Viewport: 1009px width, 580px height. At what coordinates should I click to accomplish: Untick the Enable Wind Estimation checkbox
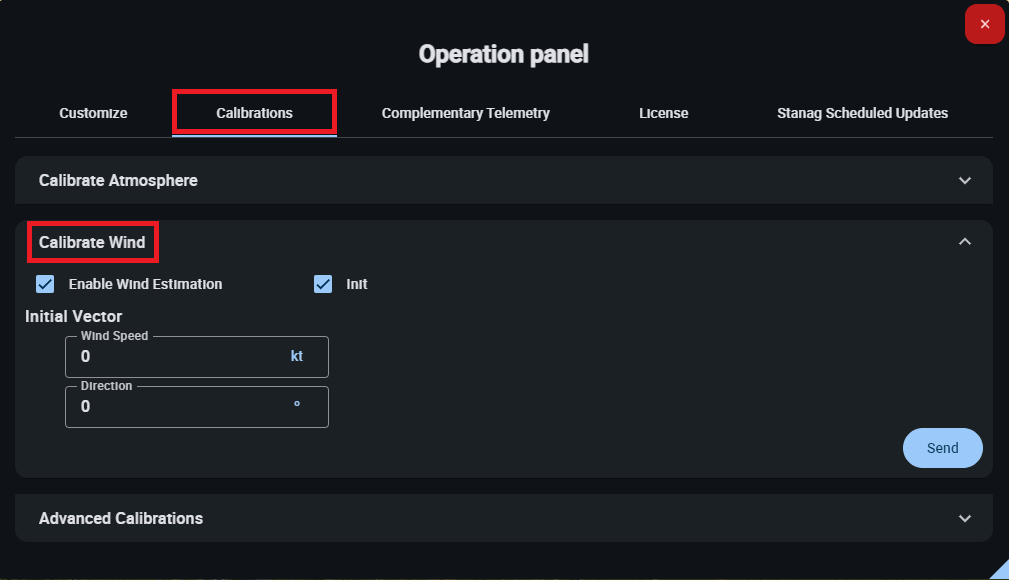45,284
